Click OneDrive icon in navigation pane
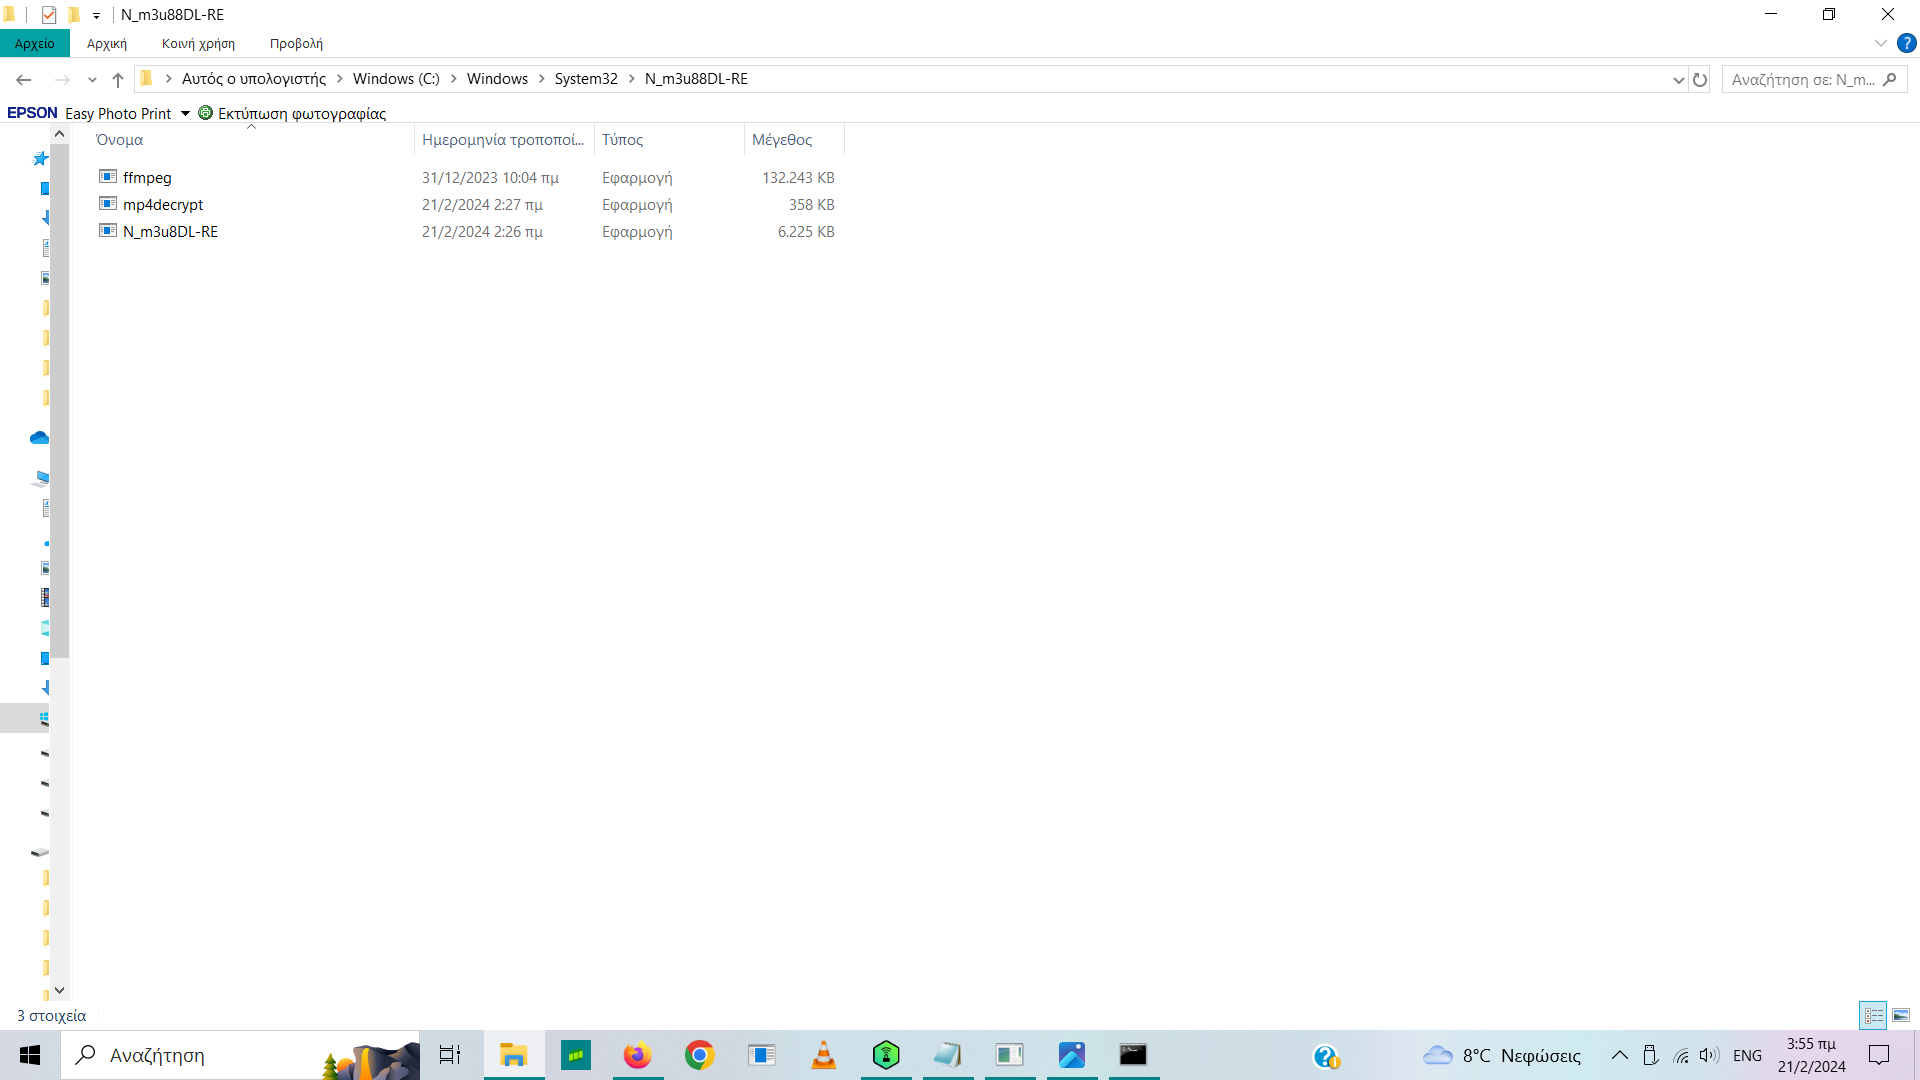The width and height of the screenshot is (1920, 1080). coord(39,438)
